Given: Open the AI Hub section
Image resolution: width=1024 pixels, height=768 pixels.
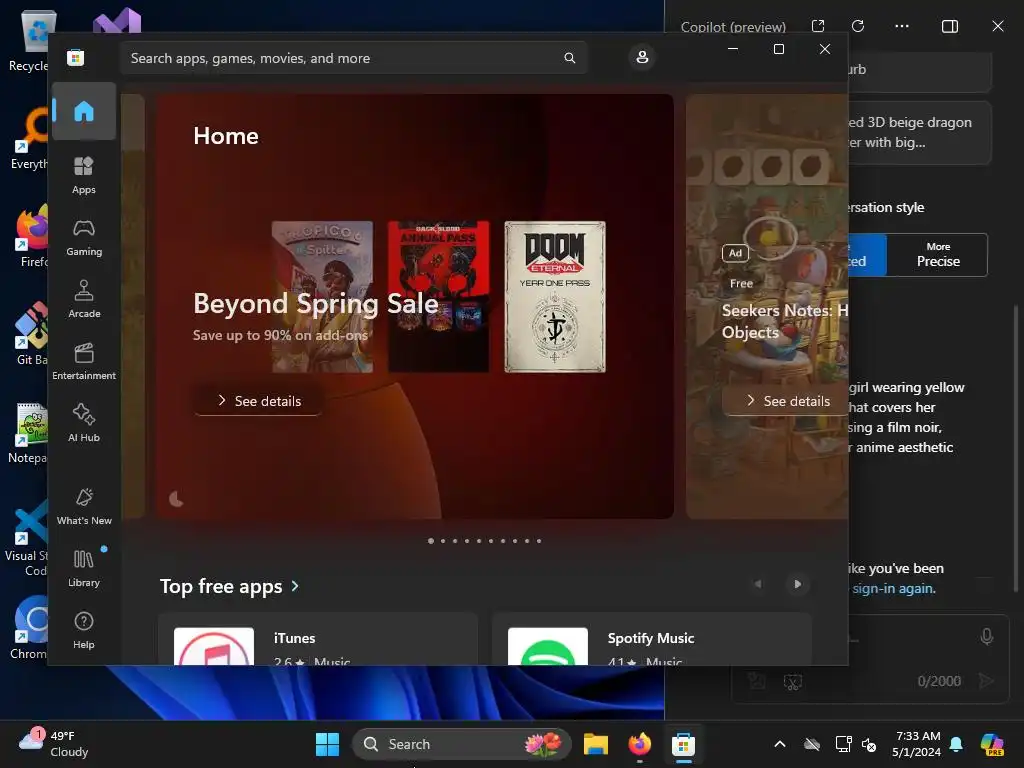Looking at the screenshot, I should [x=84, y=423].
